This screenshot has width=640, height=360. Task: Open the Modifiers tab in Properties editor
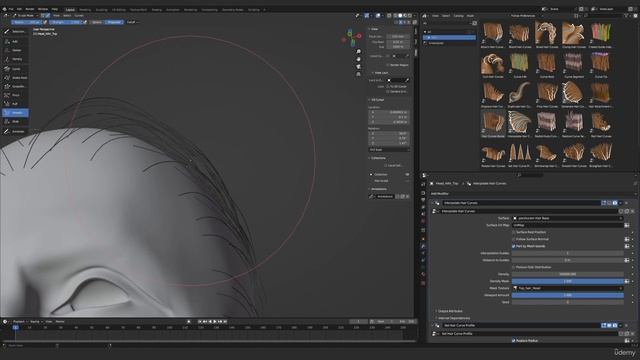point(423,246)
